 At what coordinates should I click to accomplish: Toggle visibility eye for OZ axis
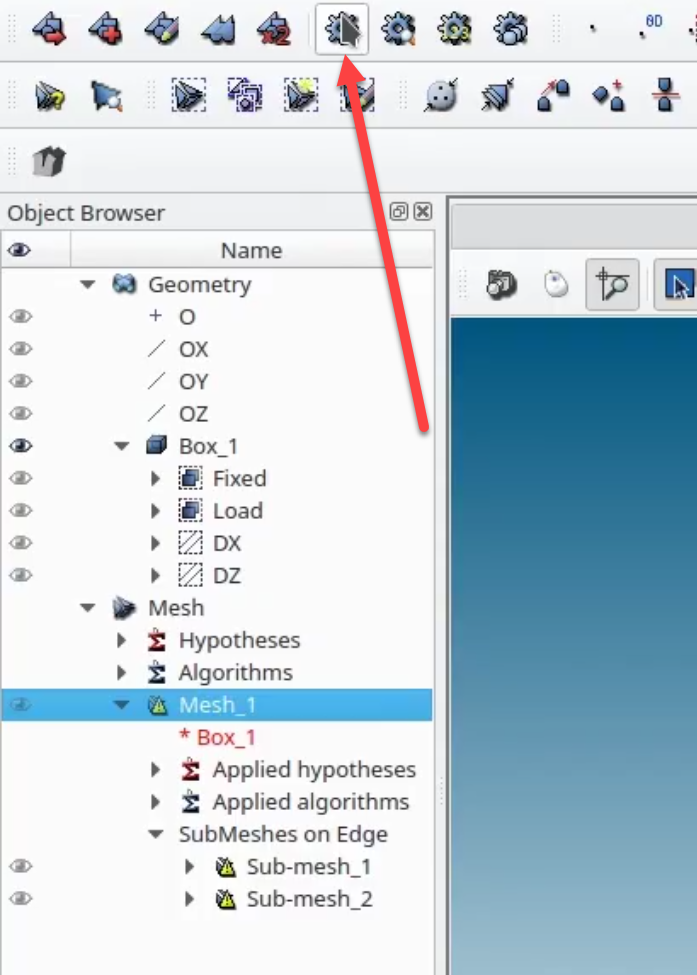coord(21,414)
